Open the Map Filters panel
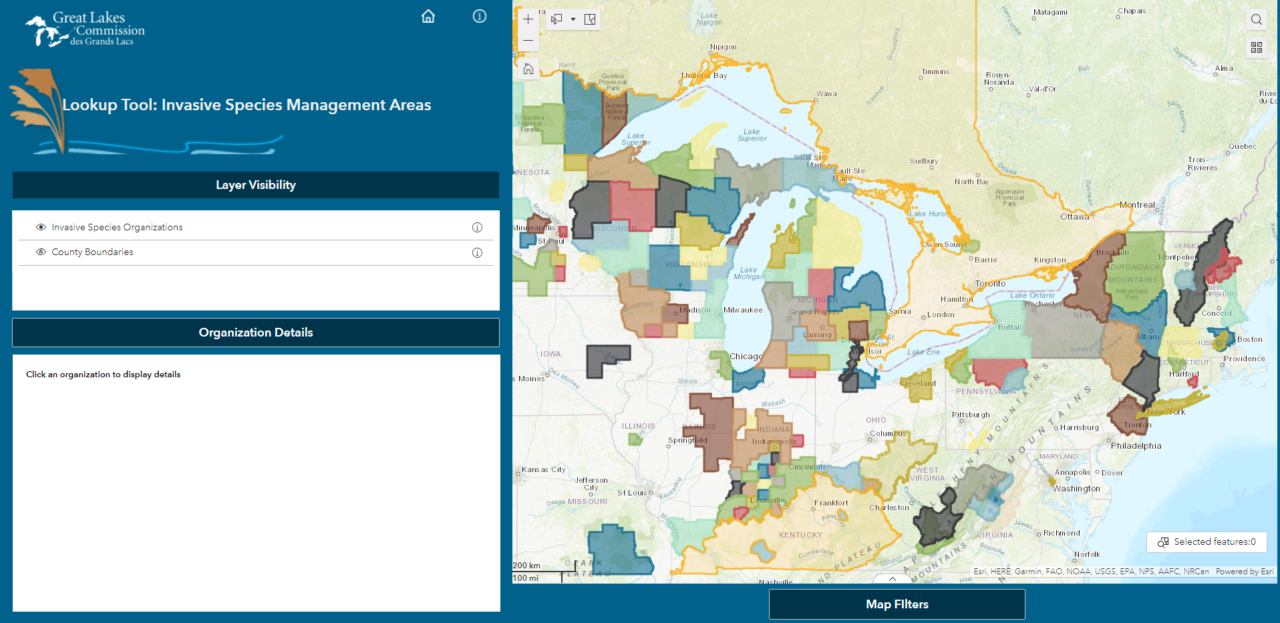This screenshot has width=1280, height=623. tap(896, 604)
